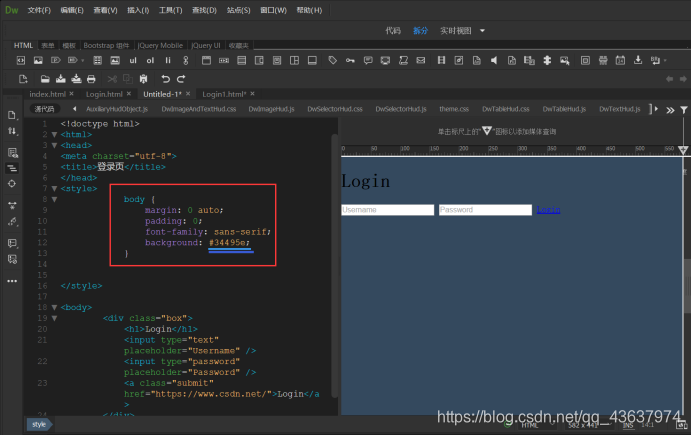The image size is (691, 436).
Task: Insert HTML5 Video using filmstrip icon
Action: (441, 60)
